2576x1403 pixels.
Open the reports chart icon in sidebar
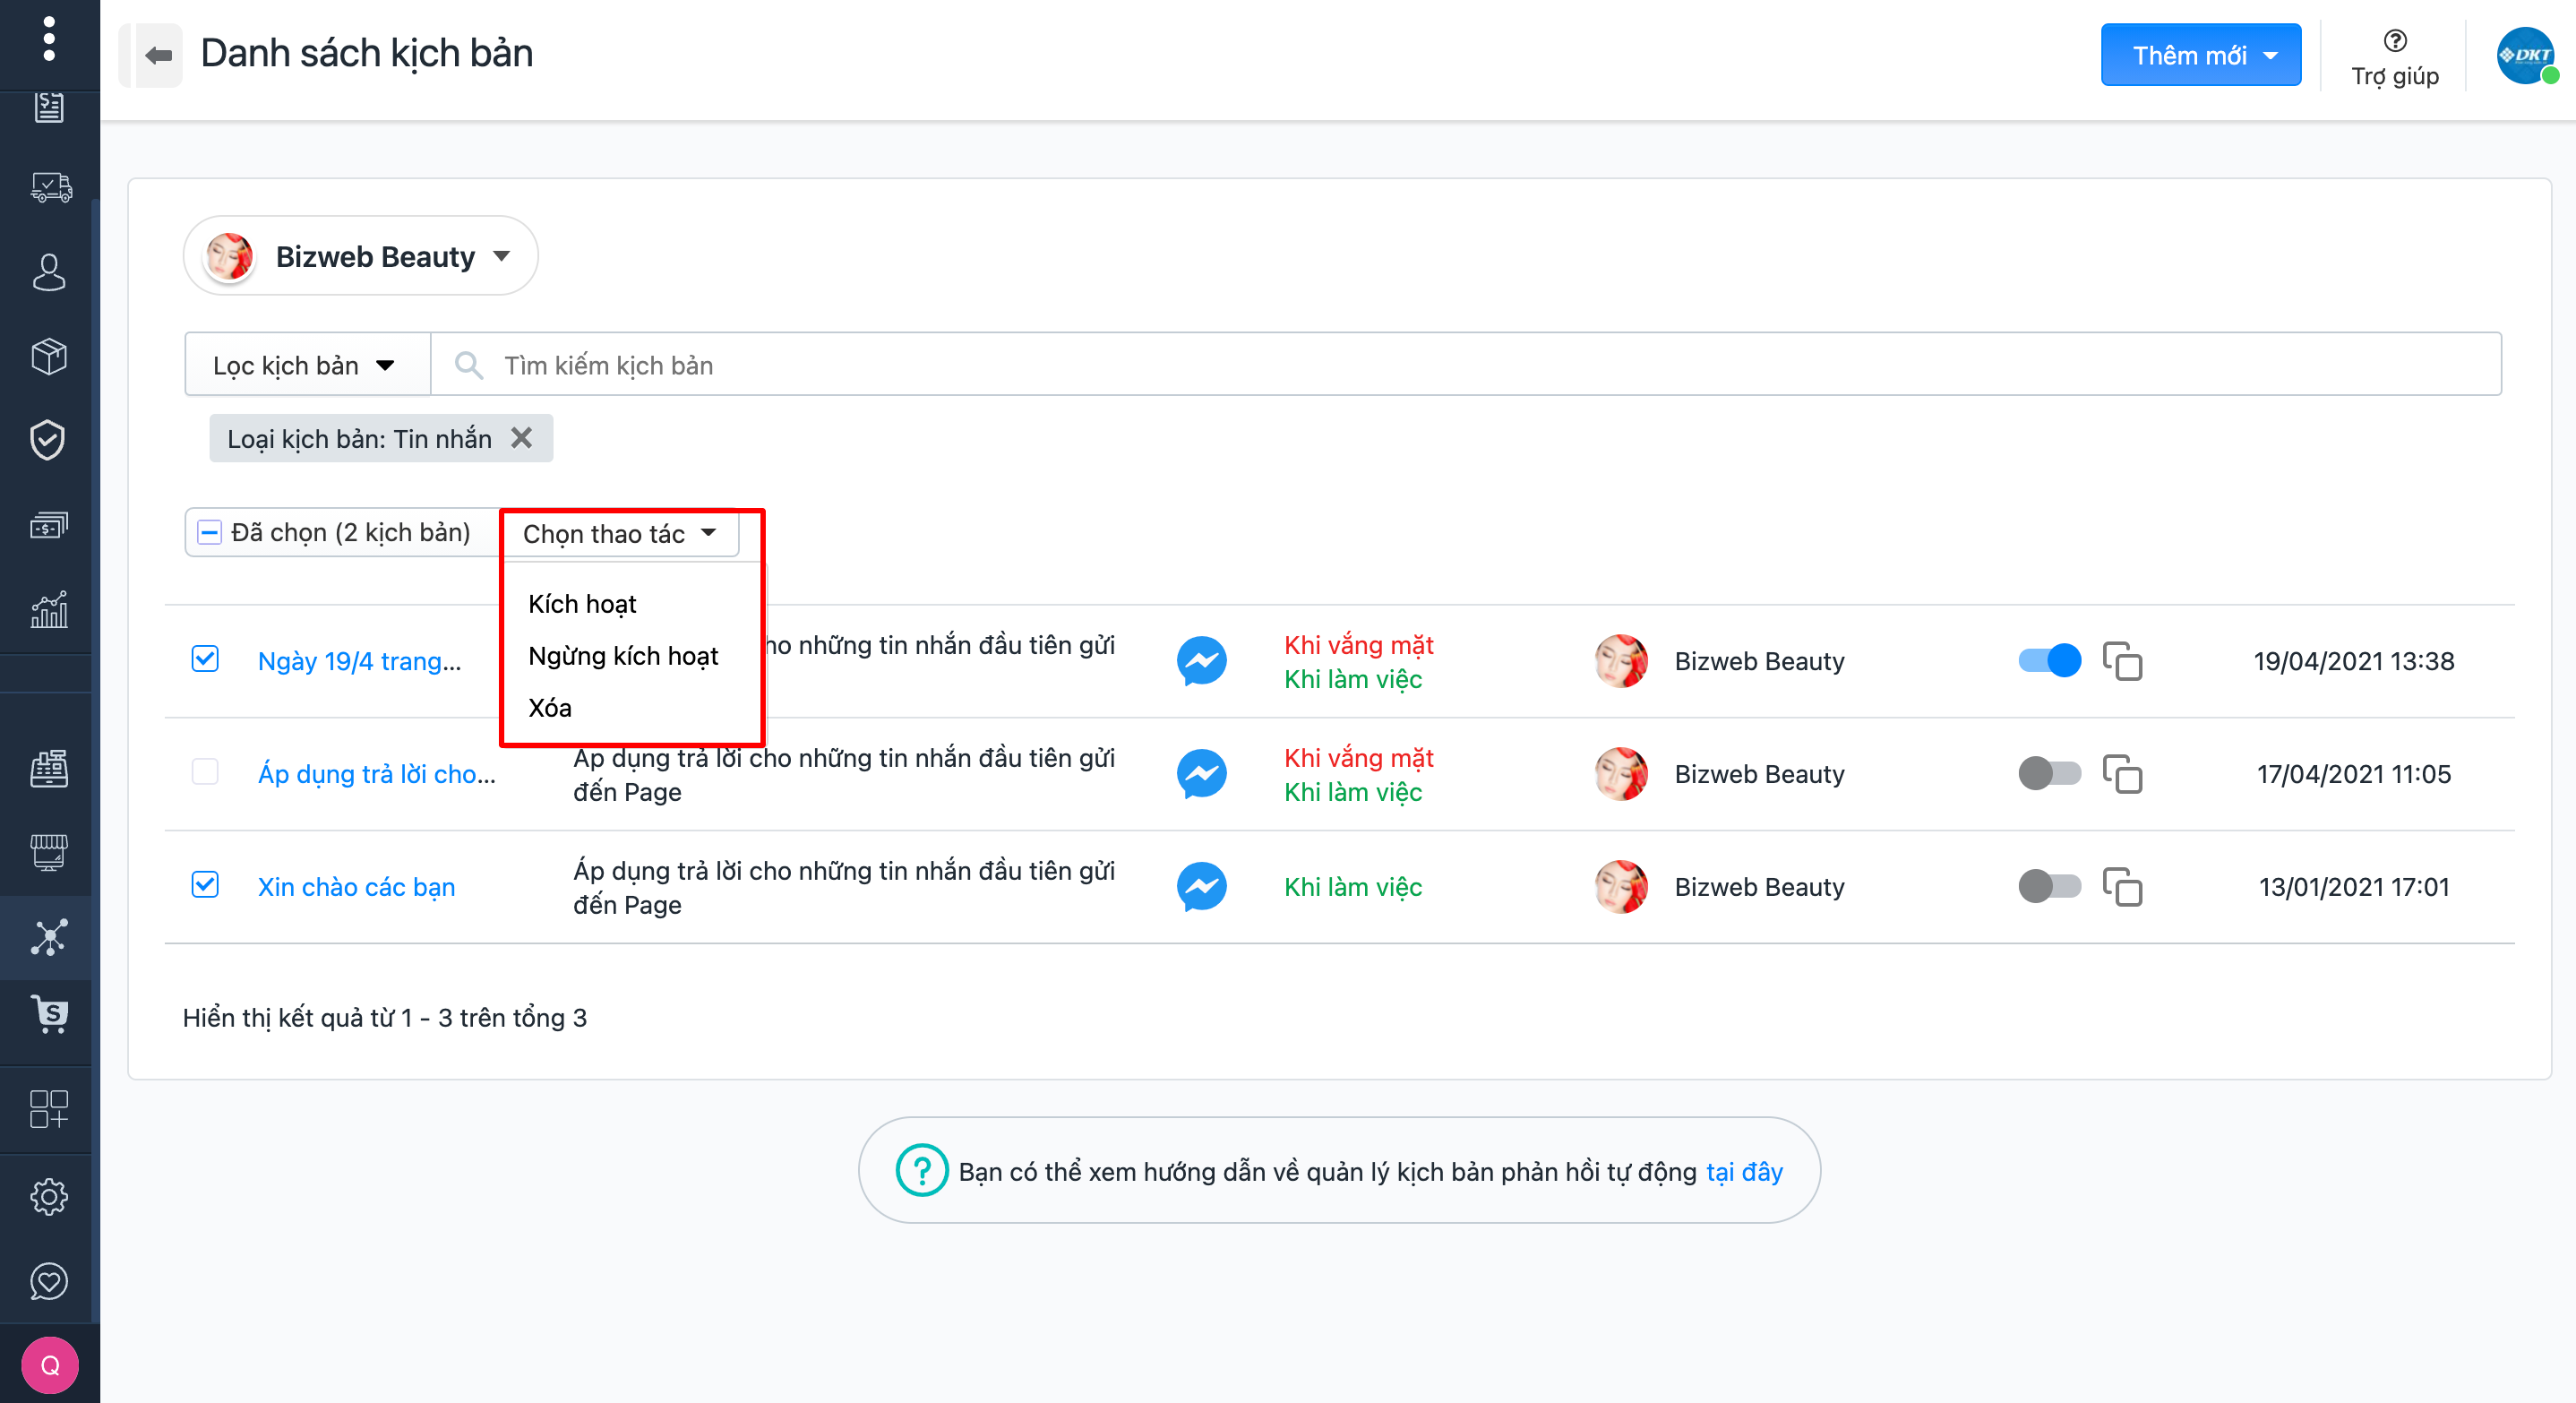tap(48, 609)
